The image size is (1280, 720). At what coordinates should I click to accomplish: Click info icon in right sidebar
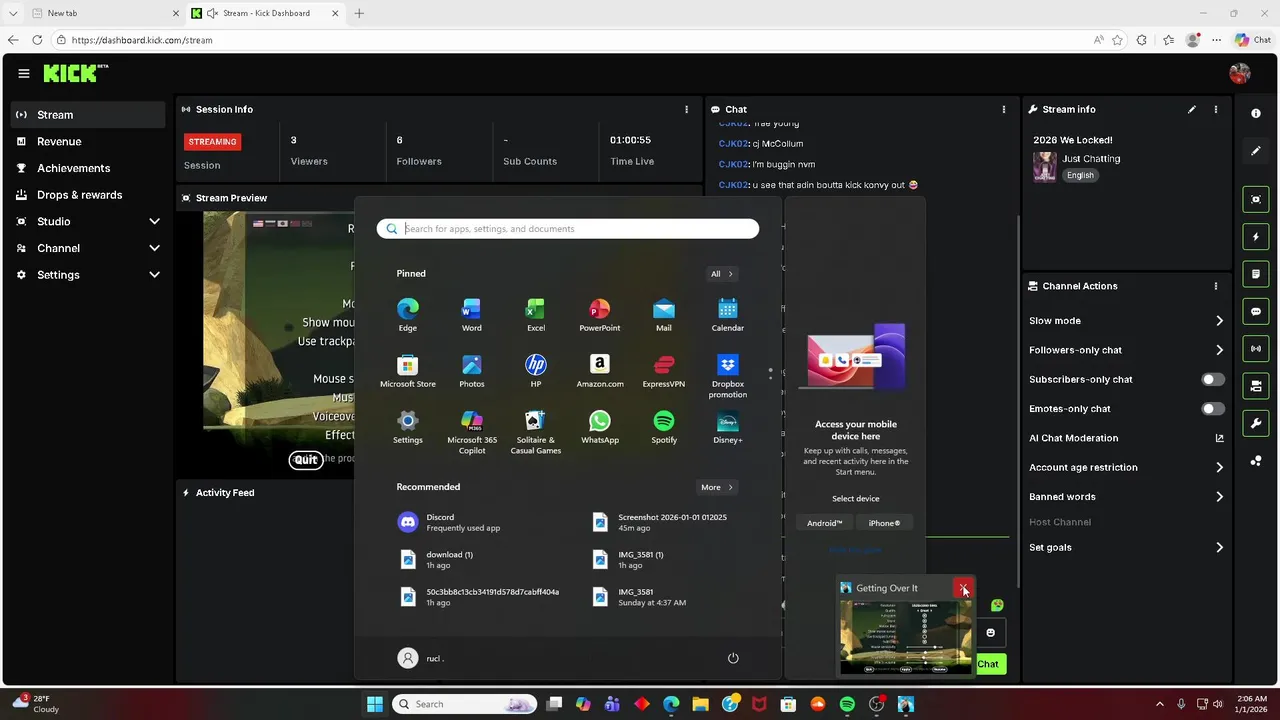tap(1256, 114)
